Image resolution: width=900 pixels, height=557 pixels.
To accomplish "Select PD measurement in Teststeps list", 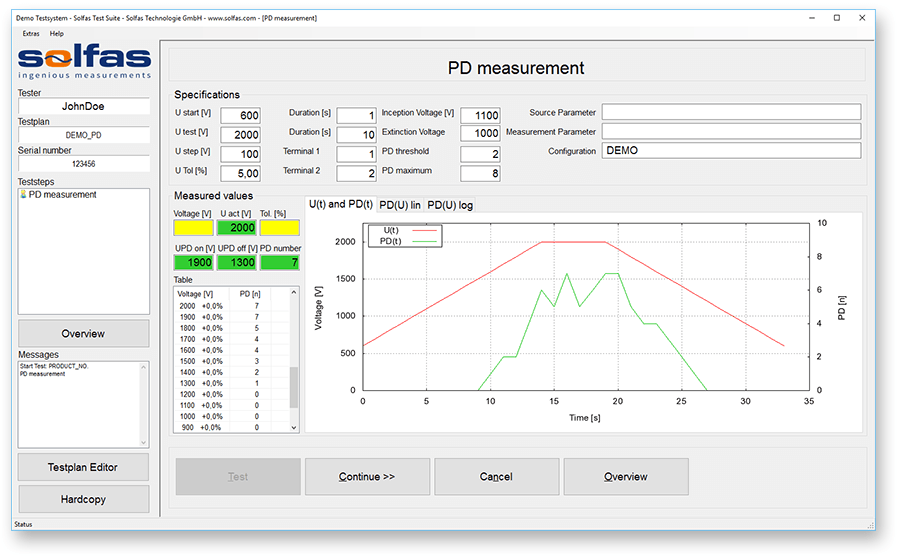I will click(x=63, y=195).
